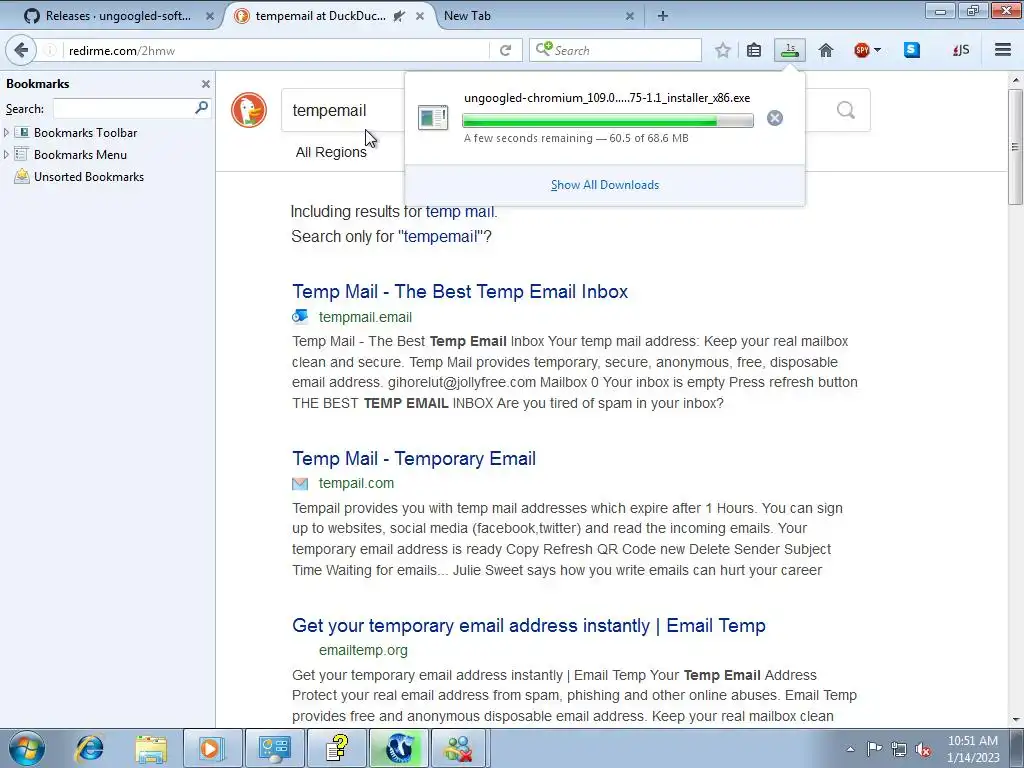Click the downloads progress toolbar button
This screenshot has height=768, width=1024.
click(x=790, y=50)
